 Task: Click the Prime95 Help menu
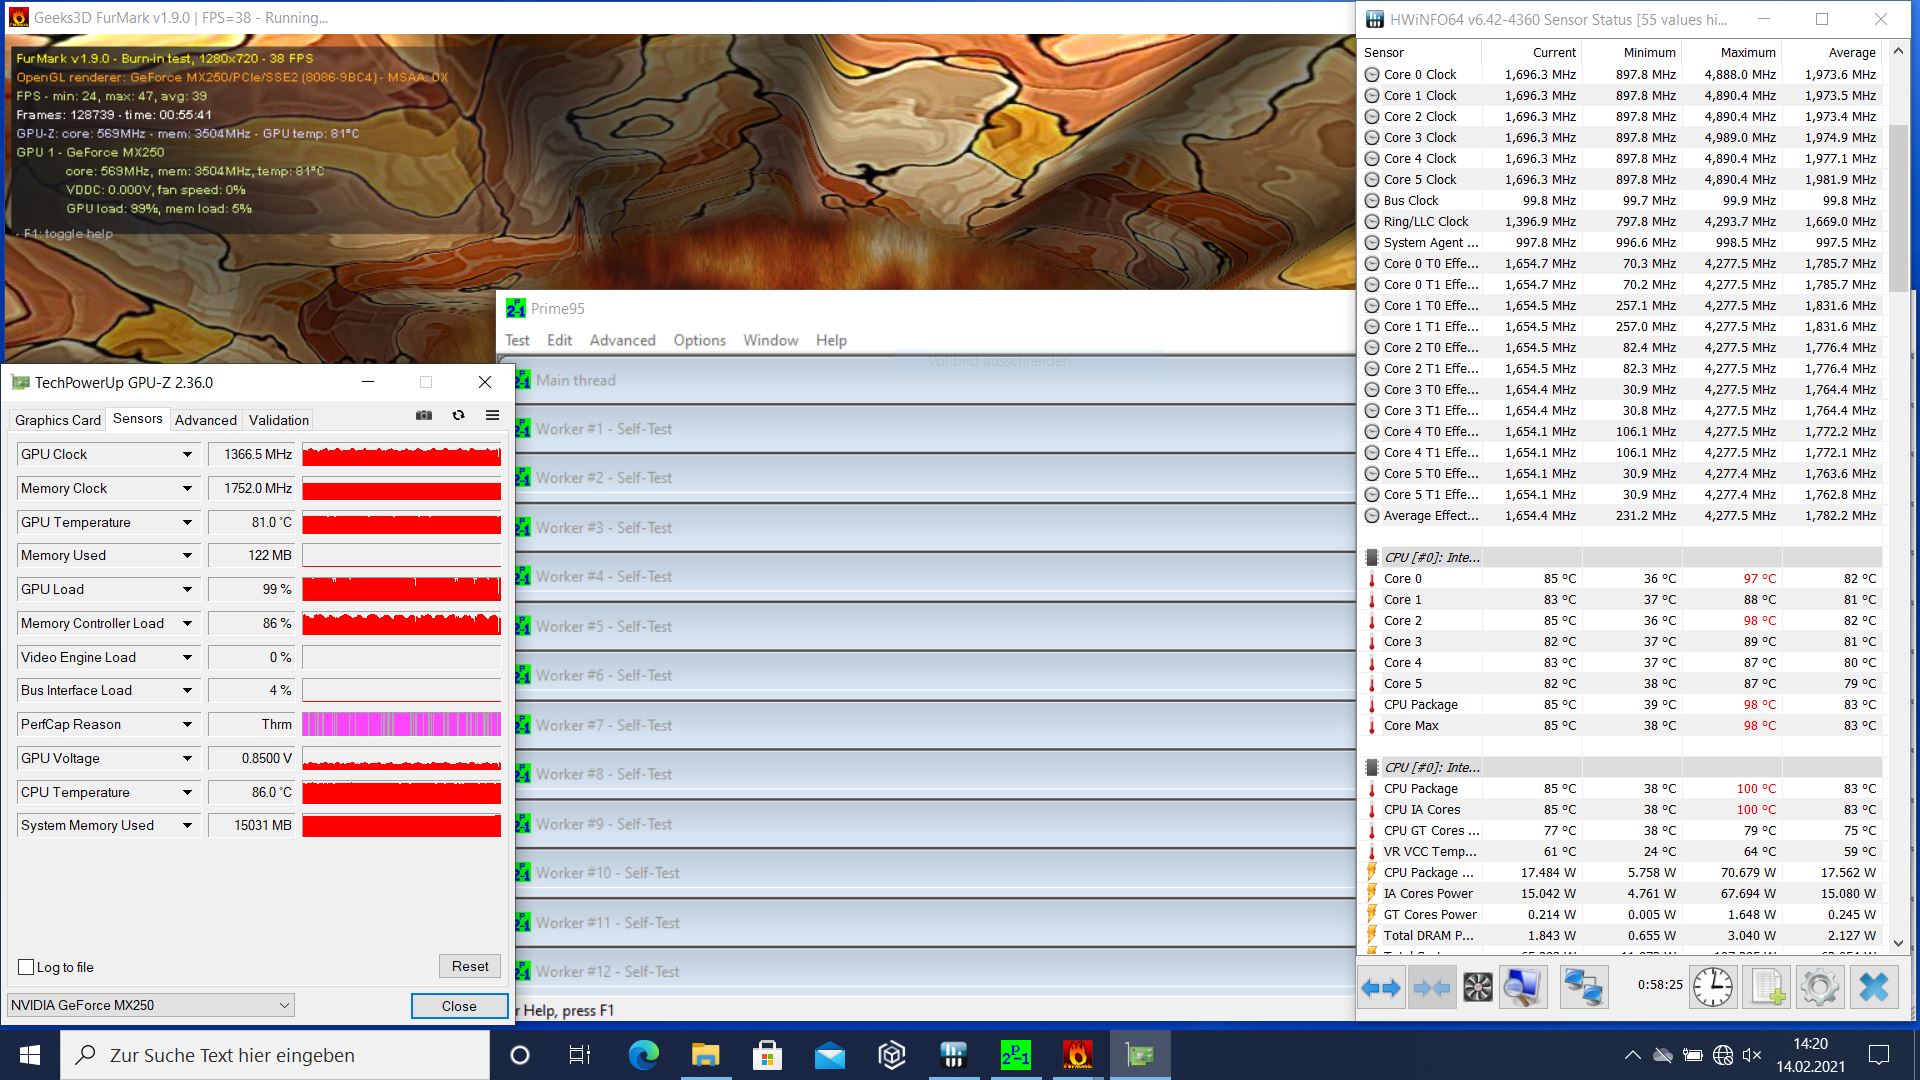831,340
